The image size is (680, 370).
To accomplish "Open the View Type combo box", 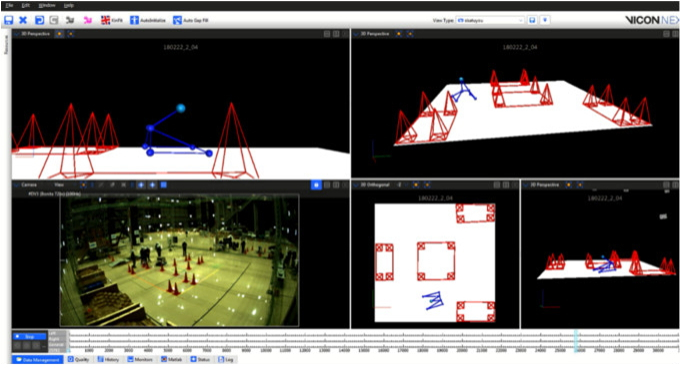I will (x=490, y=20).
